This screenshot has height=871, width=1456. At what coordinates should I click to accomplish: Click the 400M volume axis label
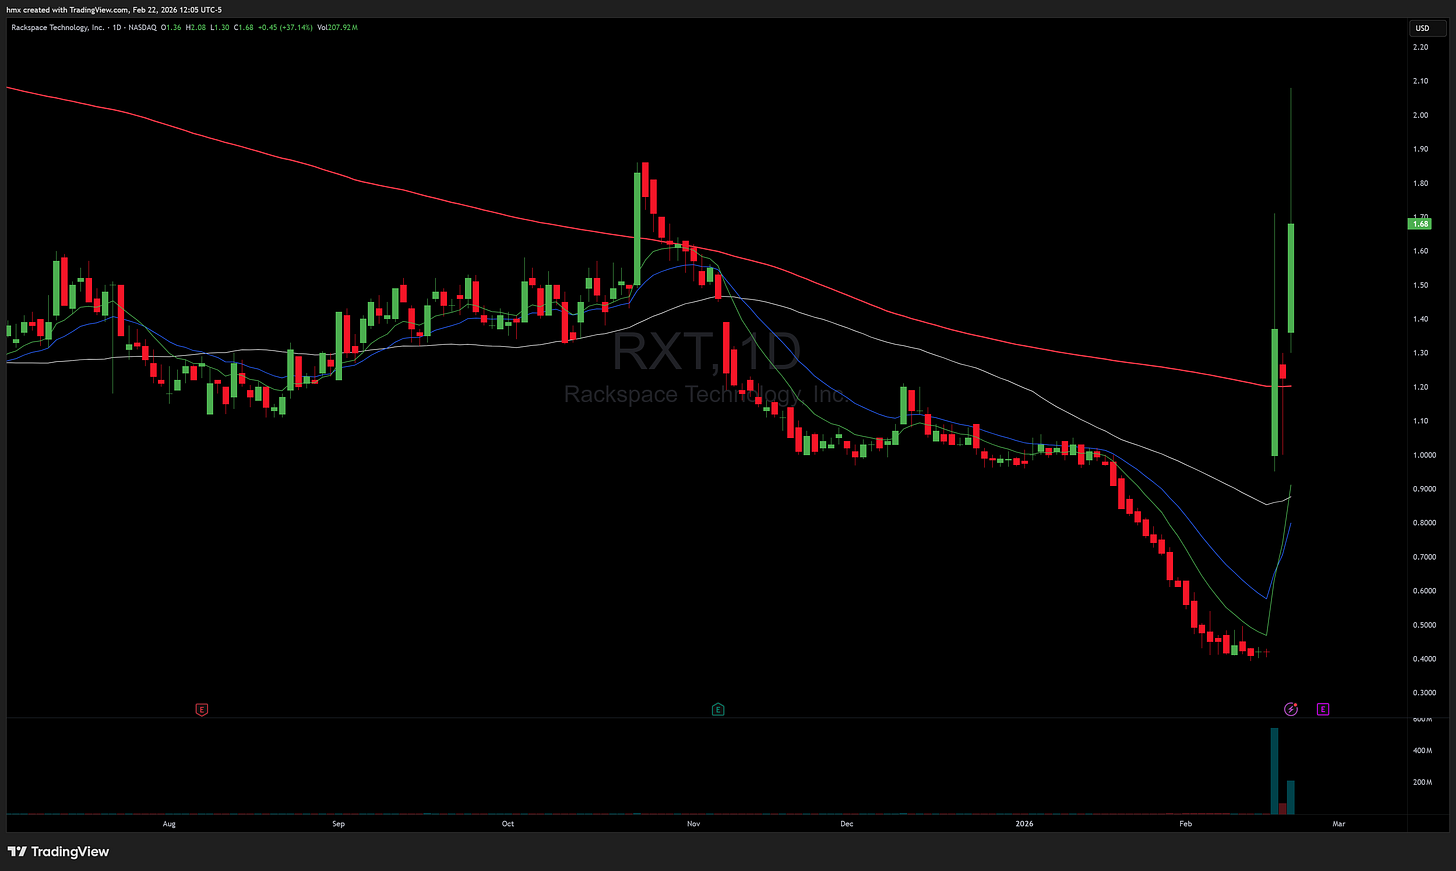coord(1422,750)
